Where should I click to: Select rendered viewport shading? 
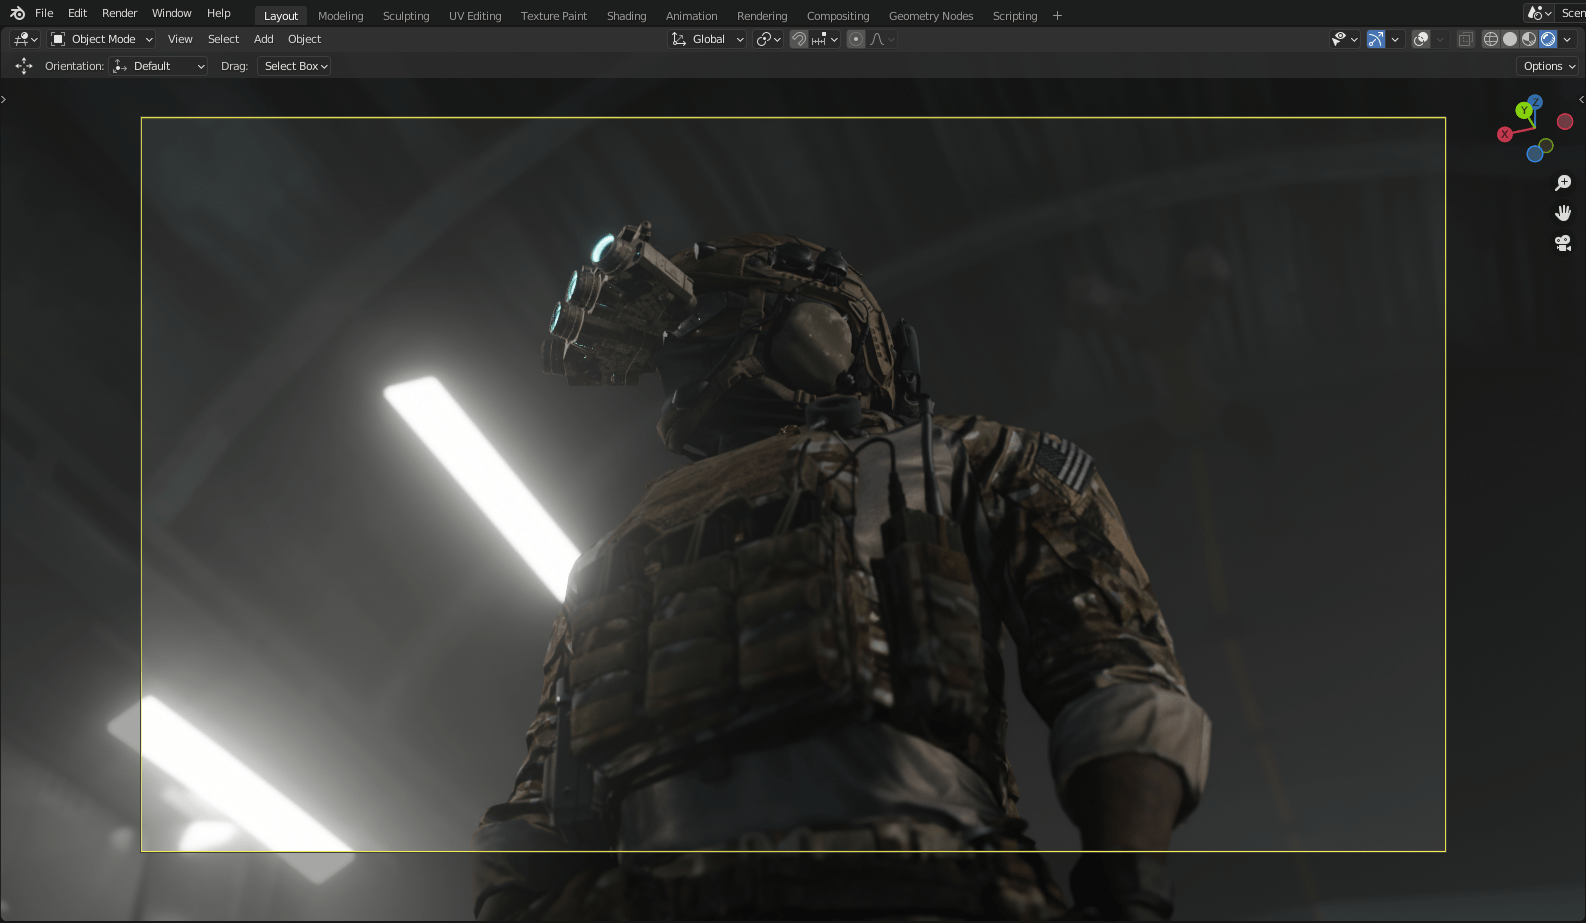tap(1548, 39)
